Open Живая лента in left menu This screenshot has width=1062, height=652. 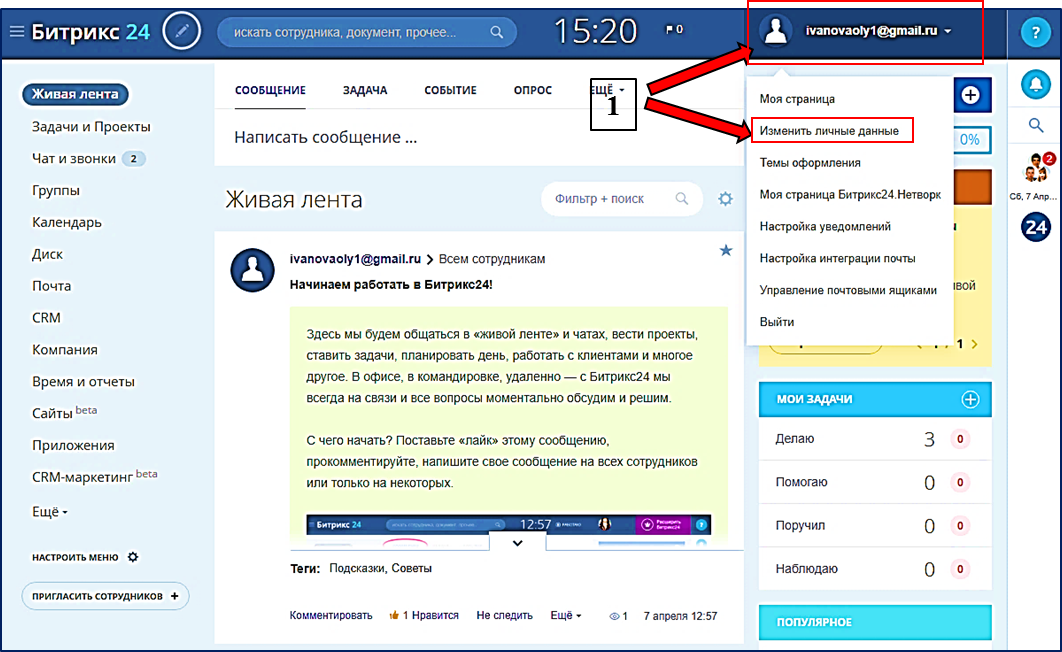tap(75, 94)
